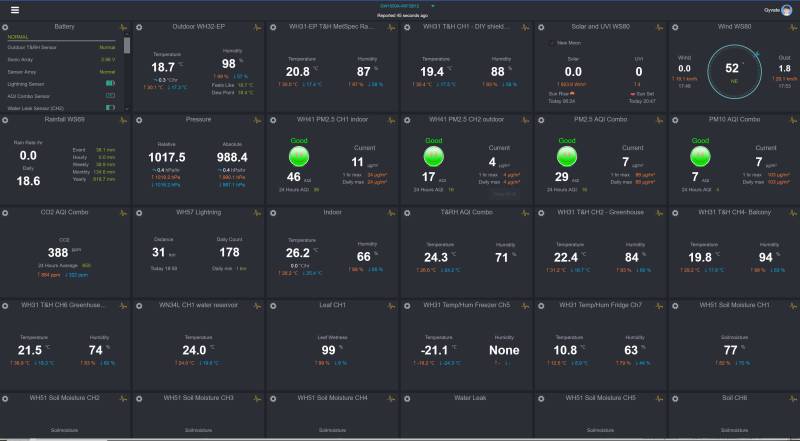Open gear on WH31 T&H CH1 DIY shield card
Screen dimensions: 800x441
tap(407, 28)
